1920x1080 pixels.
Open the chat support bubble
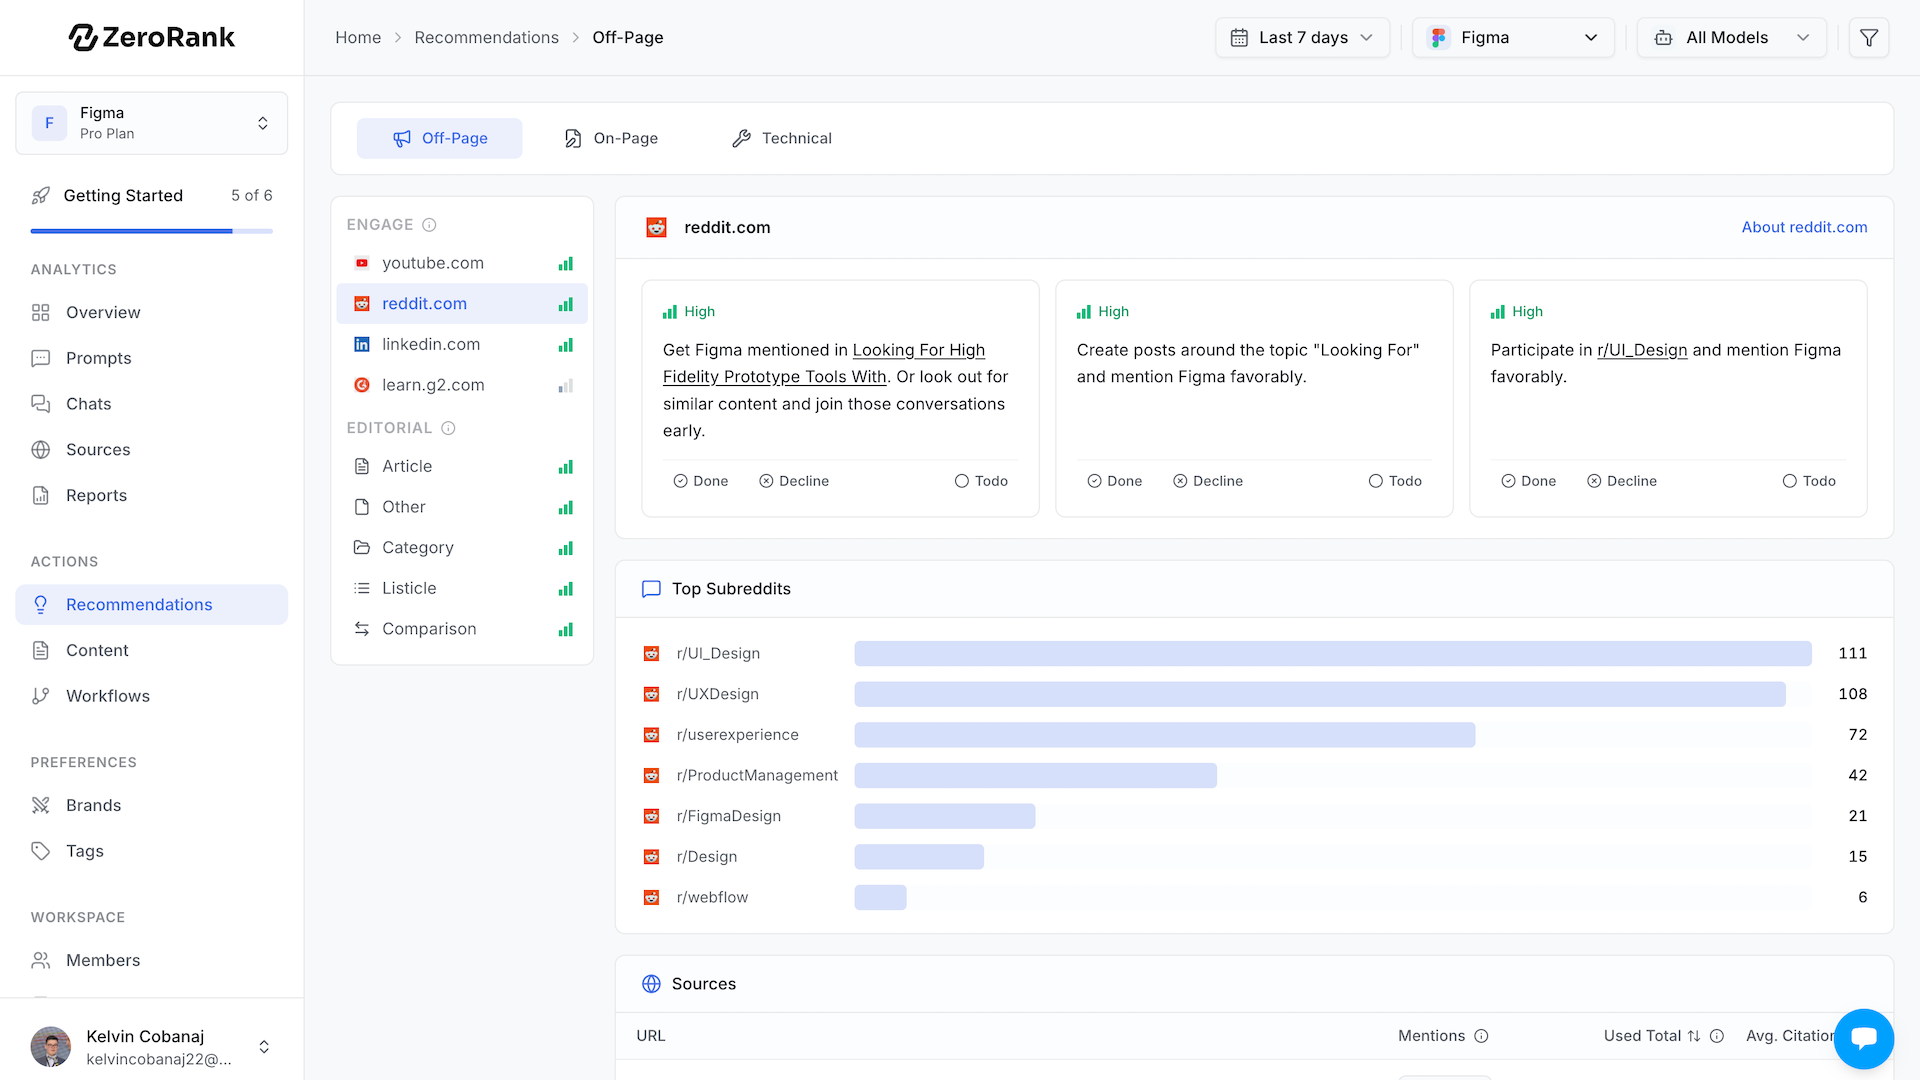coord(1863,1038)
